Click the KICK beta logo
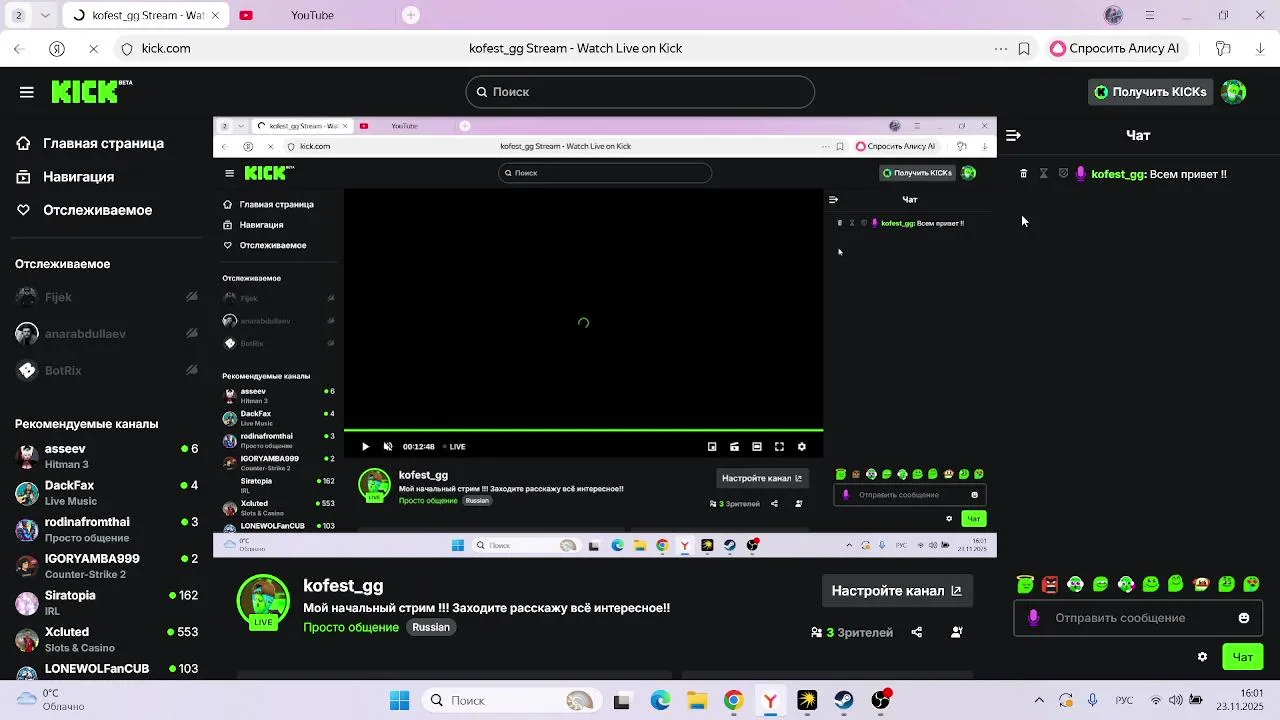This screenshot has height=720, width=1280. point(92,91)
